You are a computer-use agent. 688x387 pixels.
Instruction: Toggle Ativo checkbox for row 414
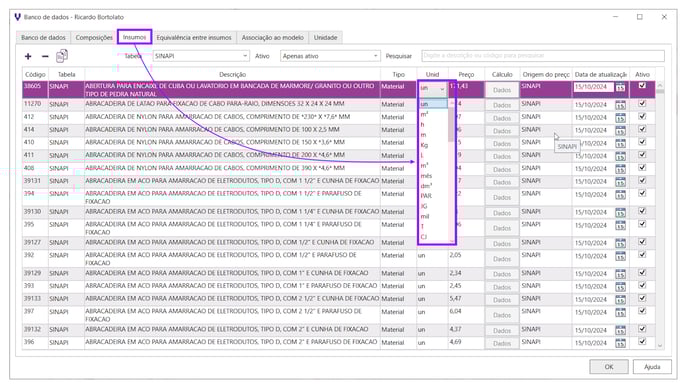coord(642,129)
